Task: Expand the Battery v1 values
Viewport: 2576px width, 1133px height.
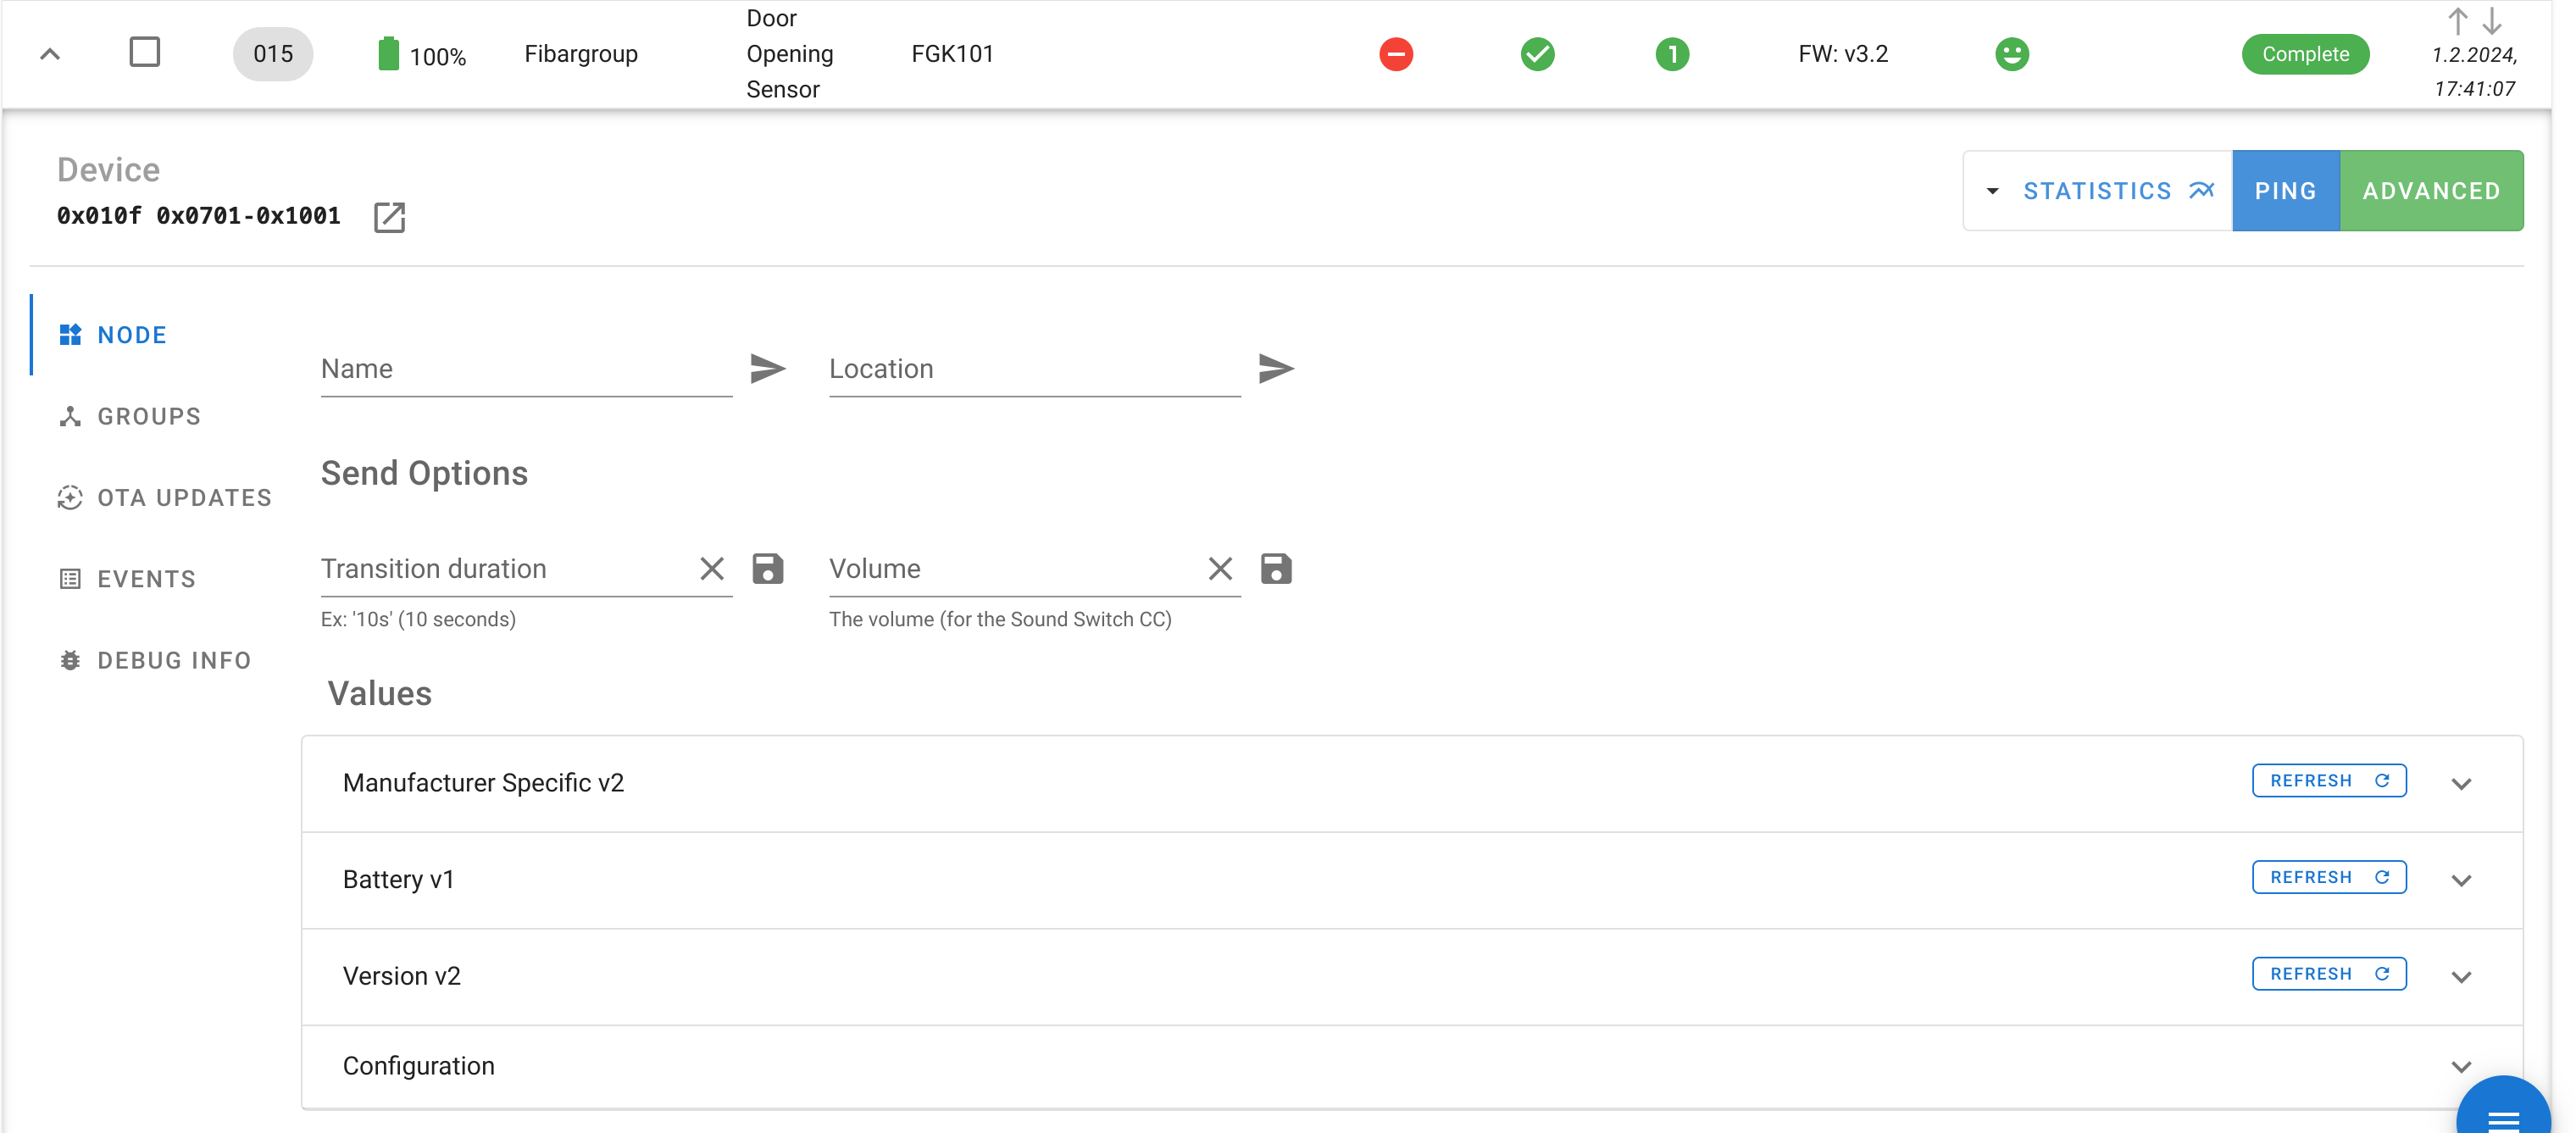Action: click(2461, 880)
